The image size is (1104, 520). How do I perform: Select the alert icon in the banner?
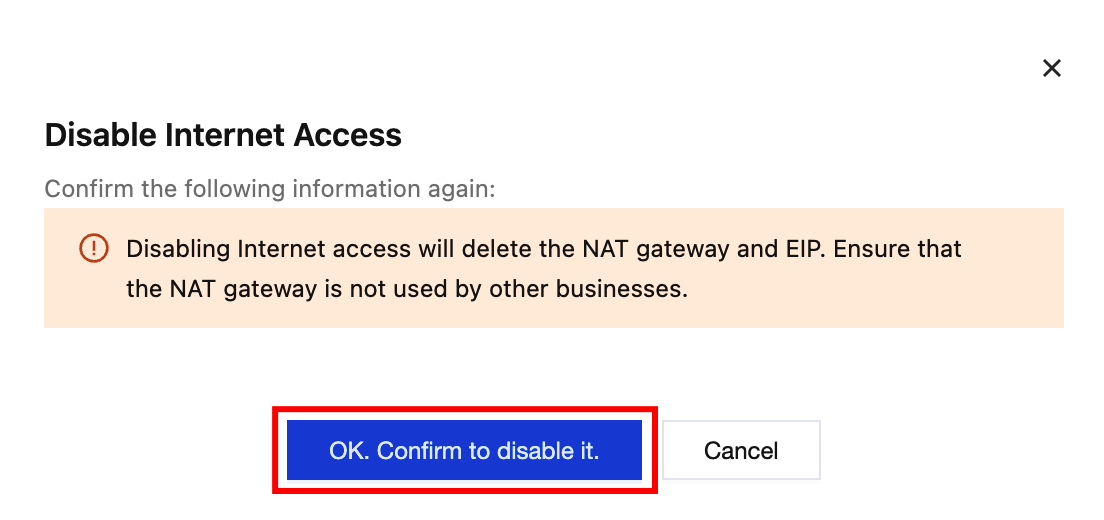pyautogui.click(x=92, y=248)
